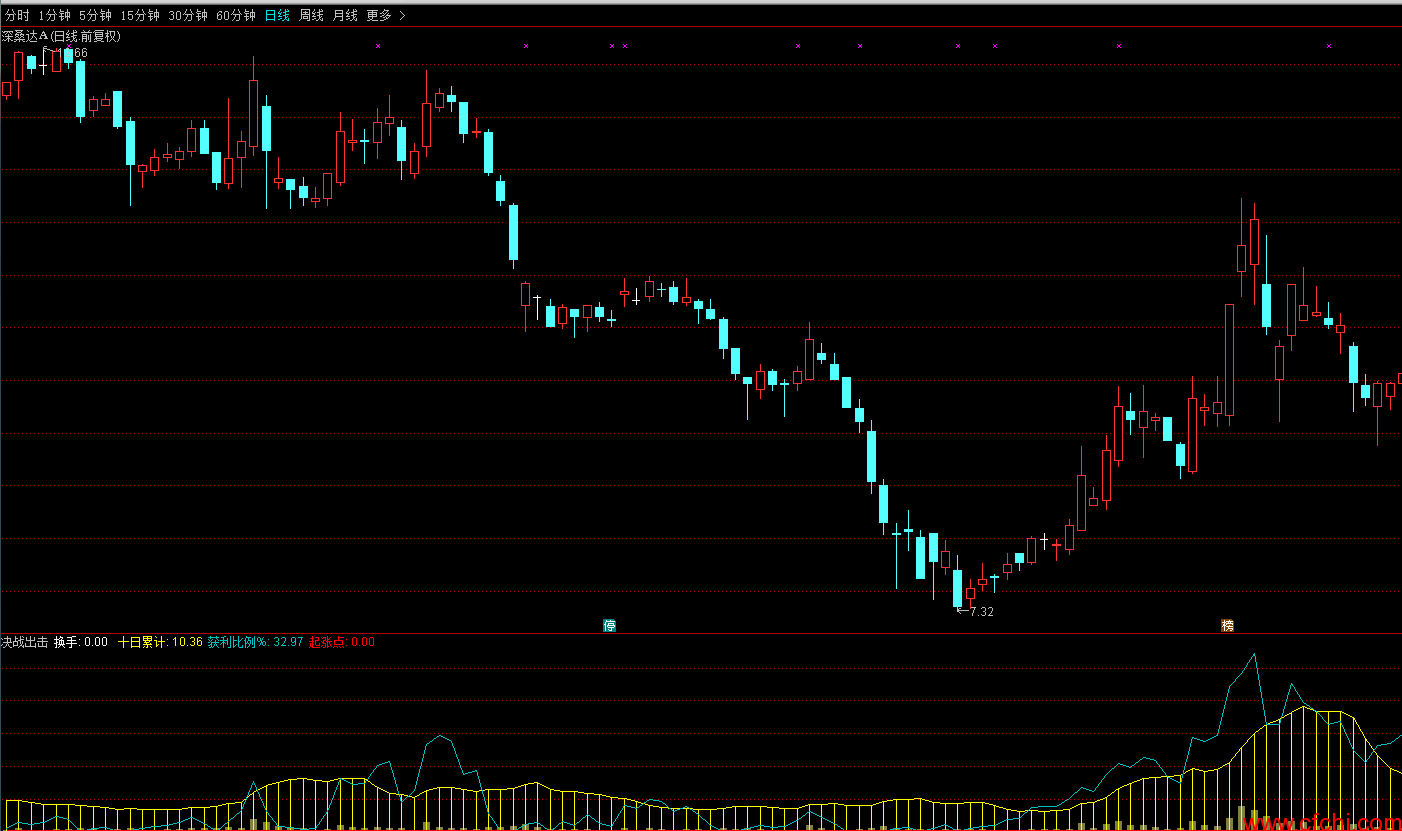Select the 1分钟 period tab
1402x831 pixels.
click(x=54, y=15)
